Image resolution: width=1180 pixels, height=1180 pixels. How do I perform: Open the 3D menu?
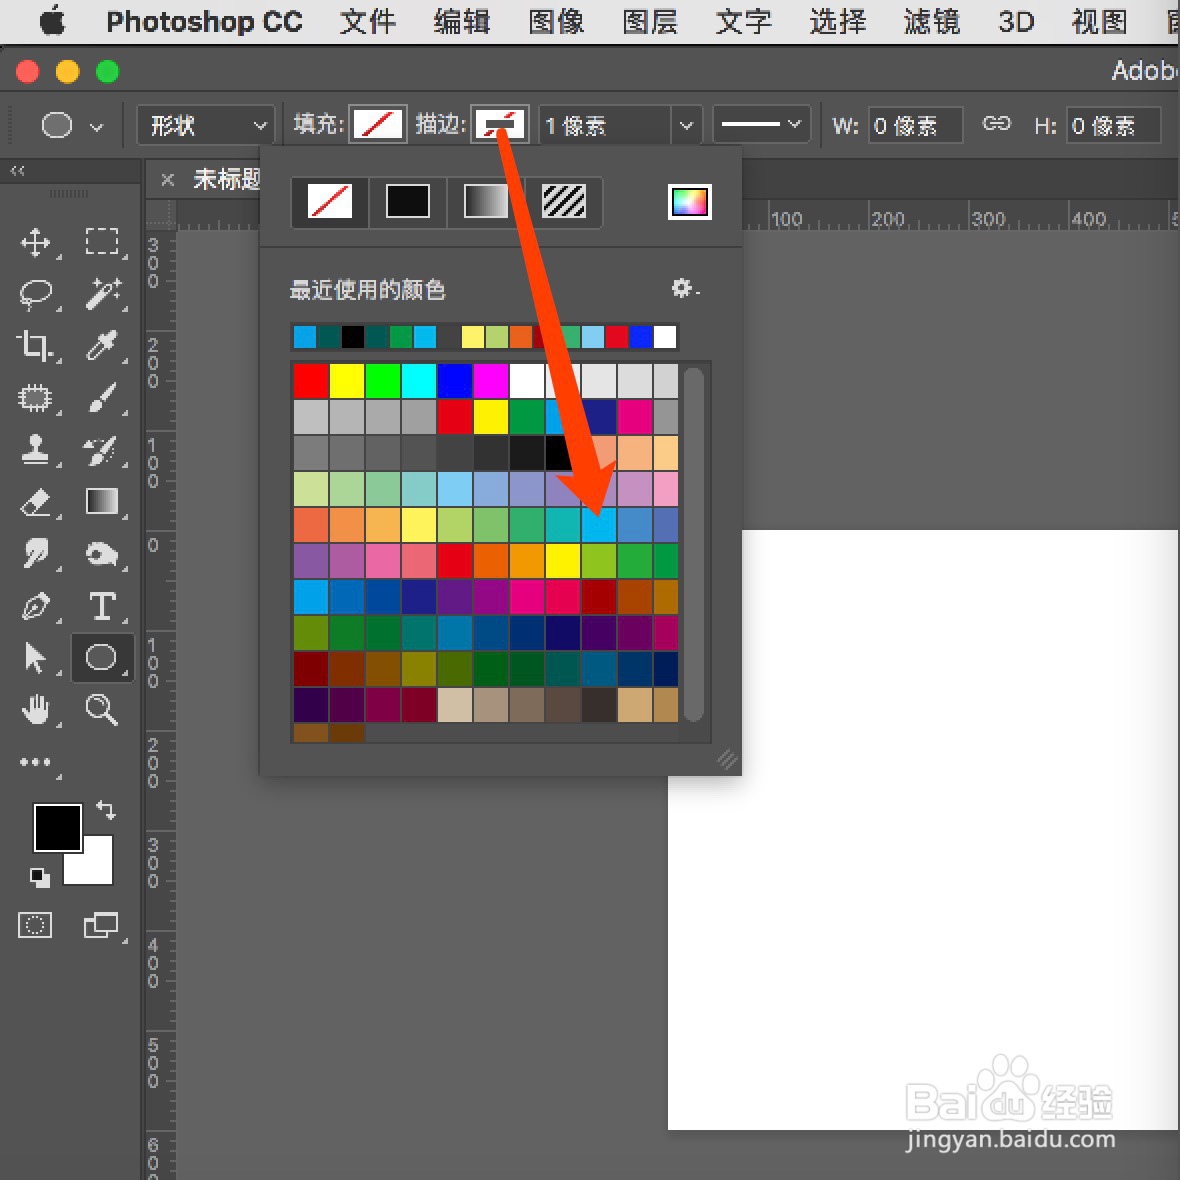tap(1016, 22)
